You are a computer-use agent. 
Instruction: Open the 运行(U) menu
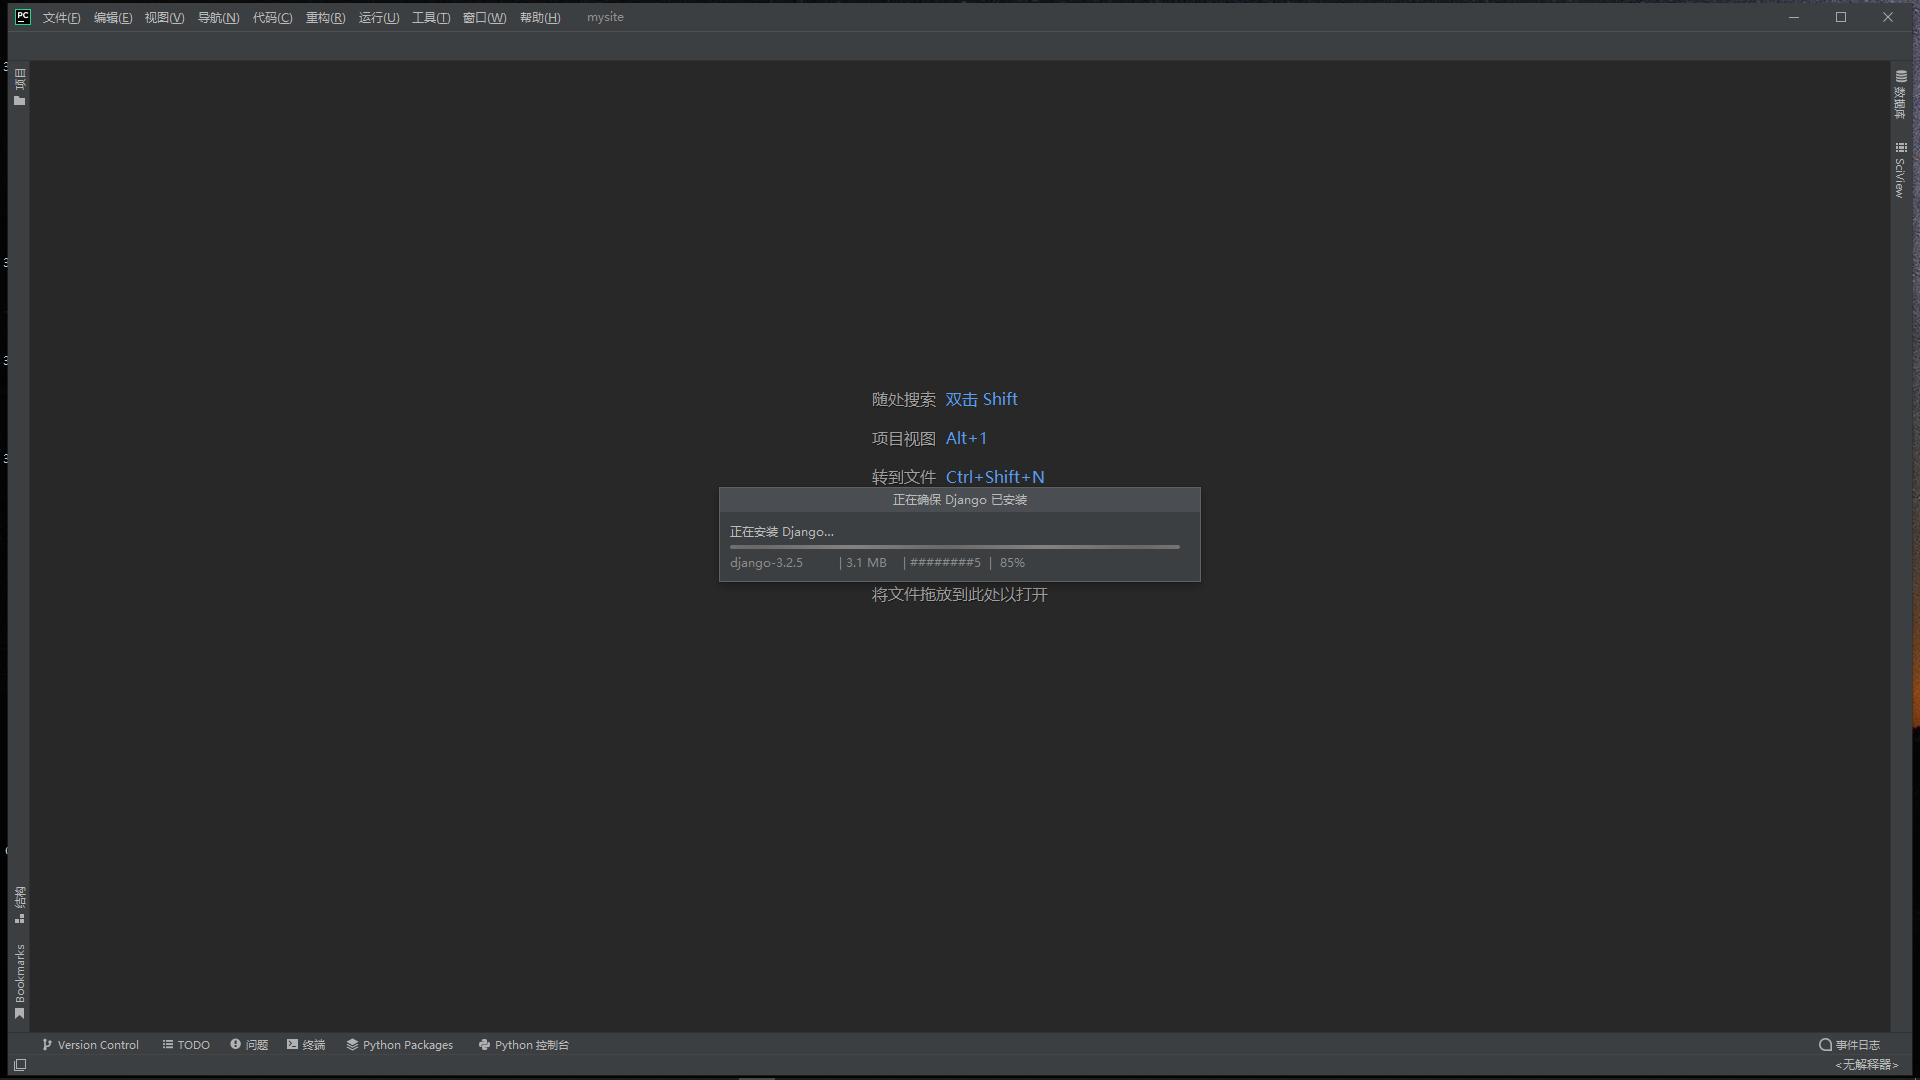tap(379, 17)
